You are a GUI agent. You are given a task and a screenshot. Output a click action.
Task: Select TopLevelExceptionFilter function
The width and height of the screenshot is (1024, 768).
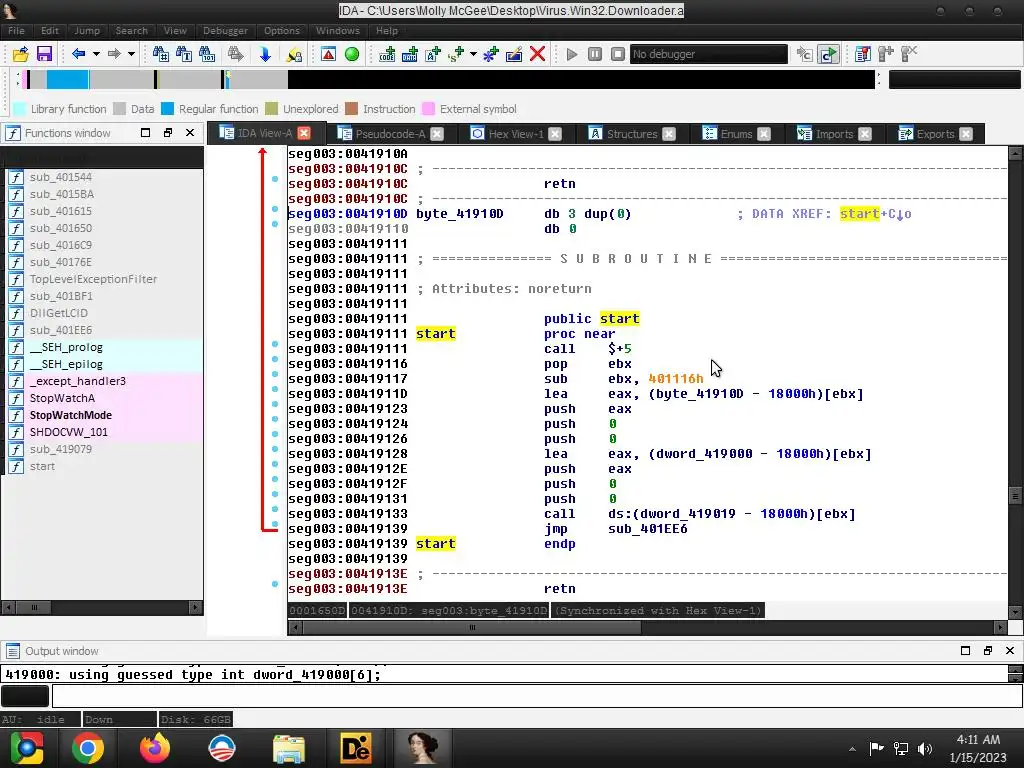tap(93, 279)
